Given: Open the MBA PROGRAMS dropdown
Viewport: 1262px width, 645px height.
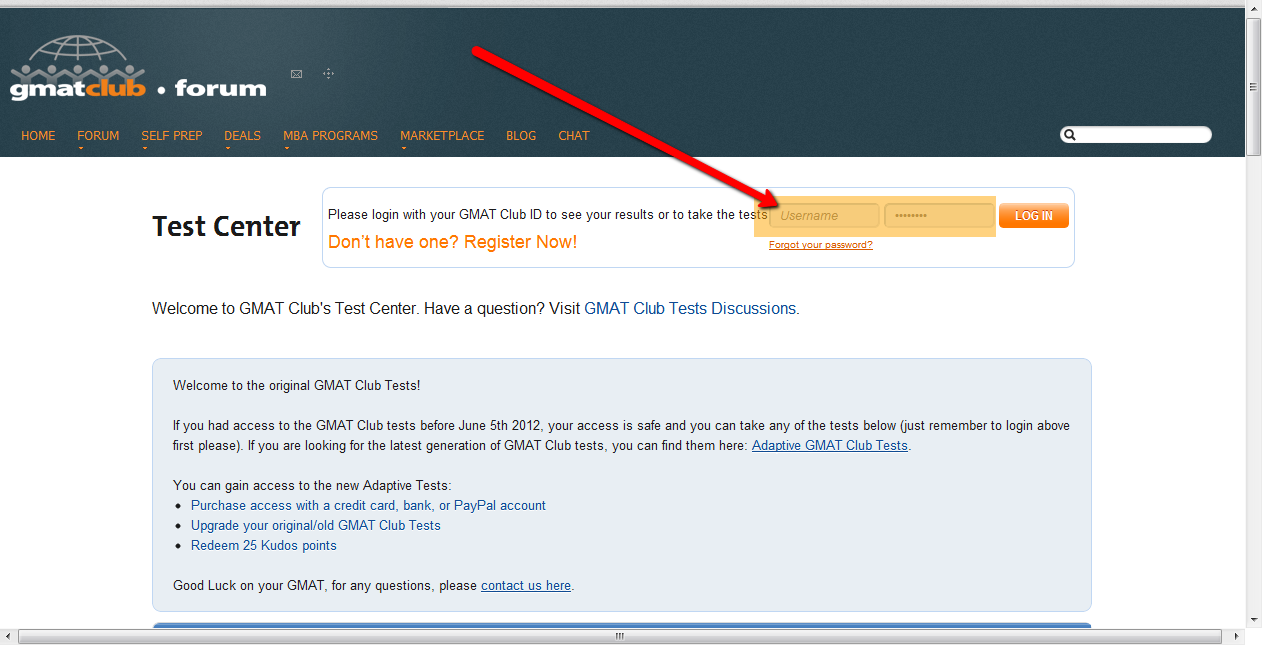Looking at the screenshot, I should pos(330,136).
